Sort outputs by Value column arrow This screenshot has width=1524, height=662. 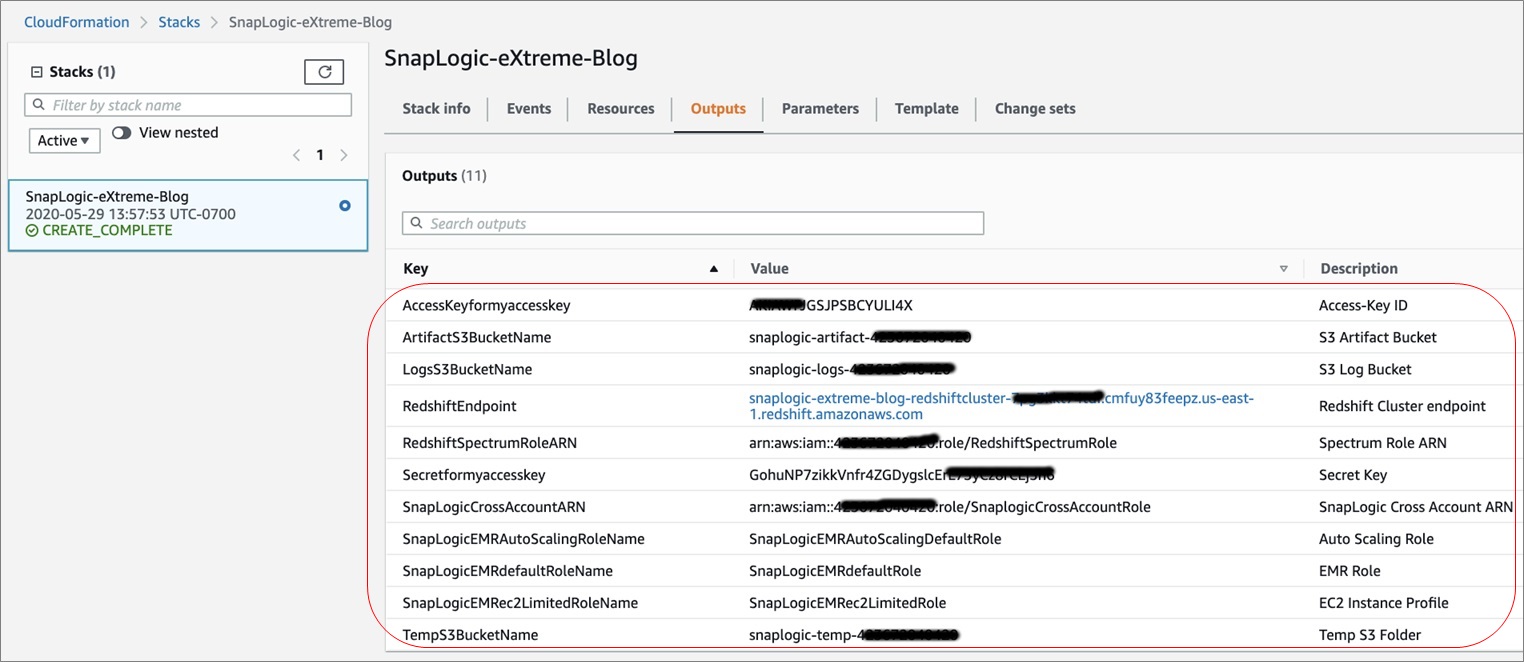click(x=1284, y=269)
